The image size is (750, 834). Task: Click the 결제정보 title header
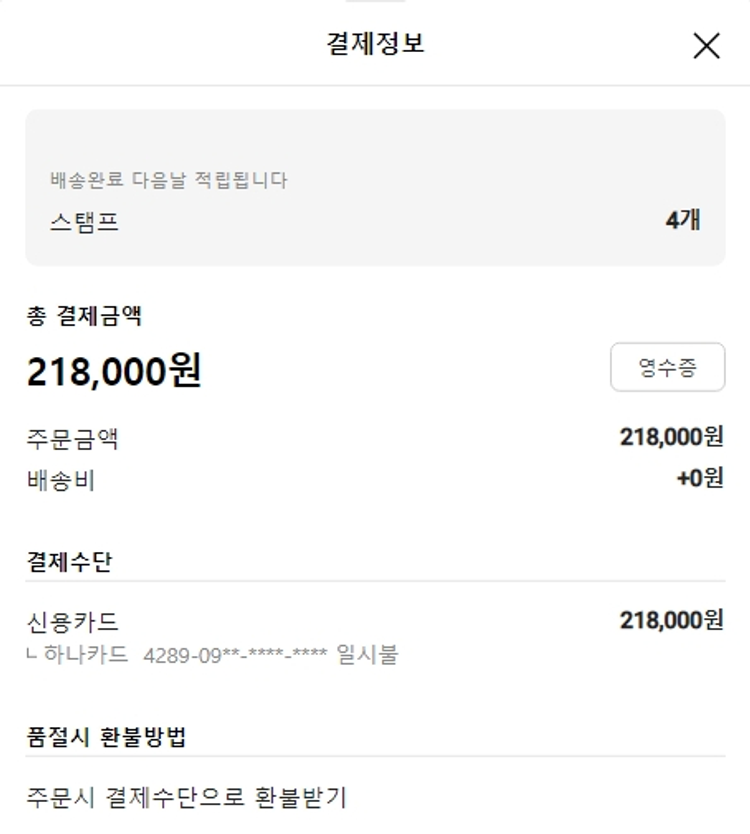(375, 44)
